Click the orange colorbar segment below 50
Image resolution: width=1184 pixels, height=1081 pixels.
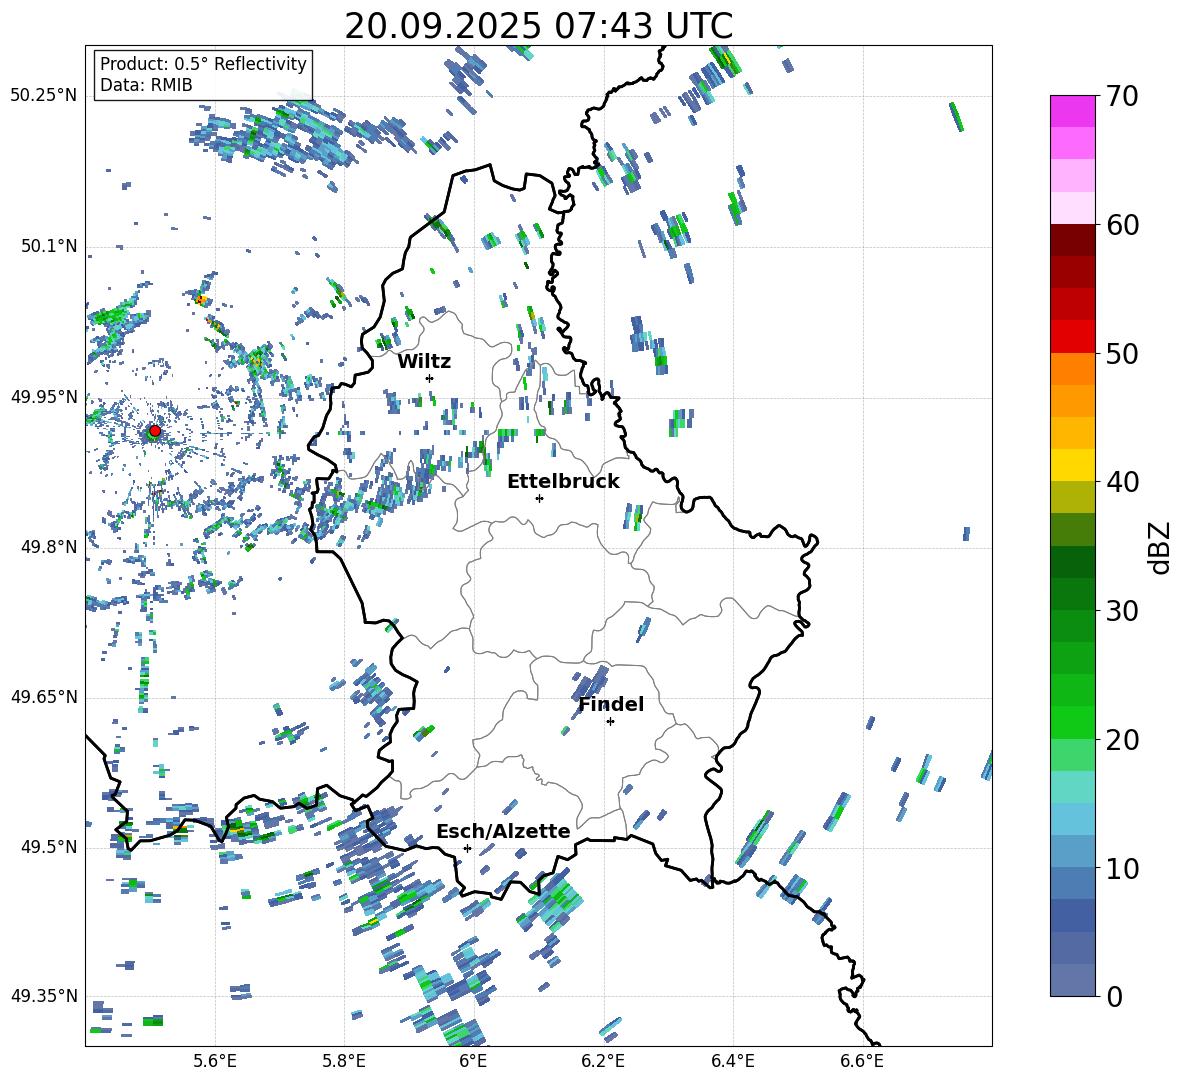pyautogui.click(x=1073, y=368)
